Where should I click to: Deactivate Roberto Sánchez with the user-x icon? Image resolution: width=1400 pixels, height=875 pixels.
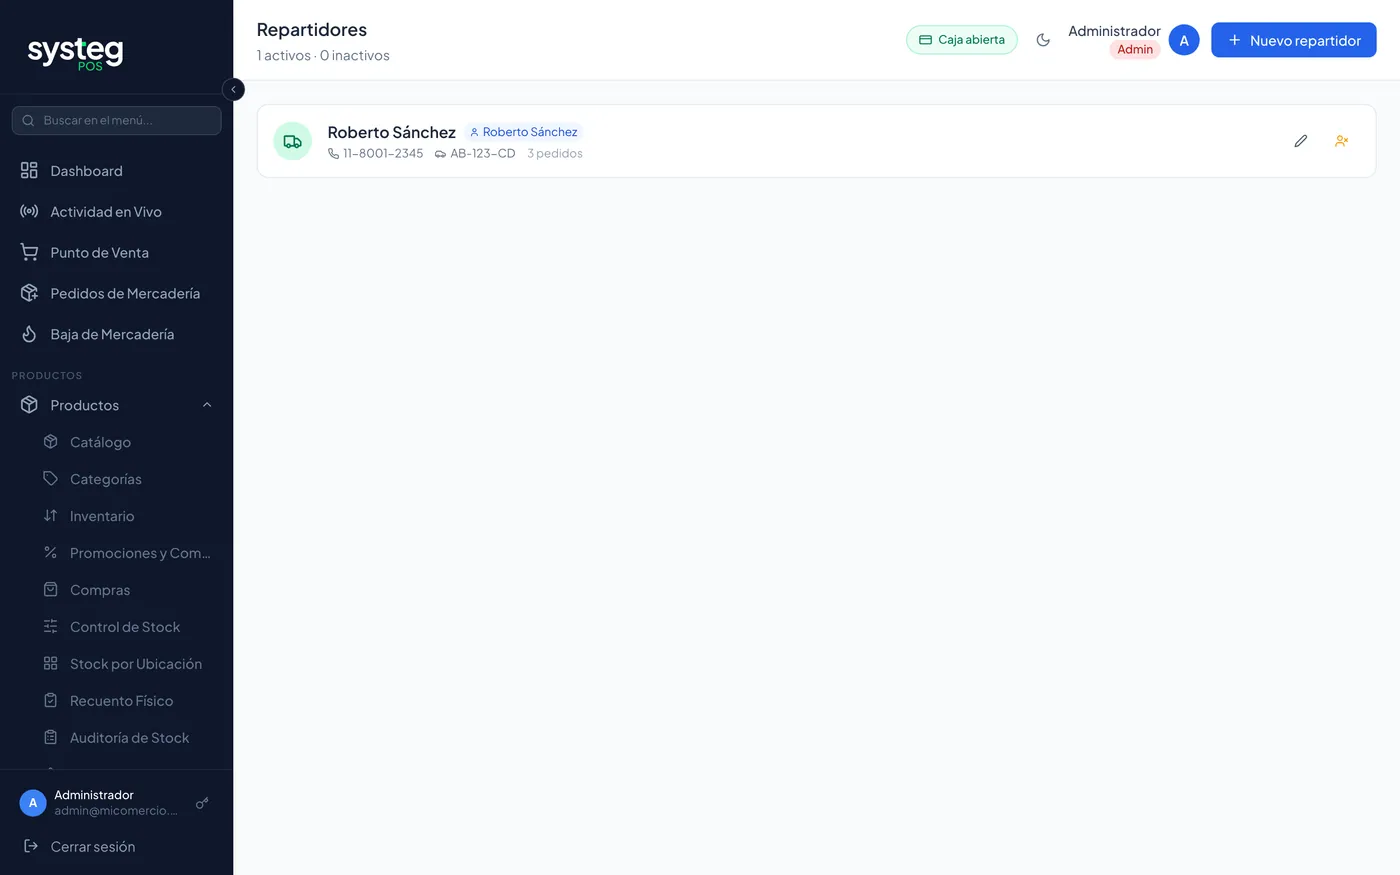(x=1342, y=141)
